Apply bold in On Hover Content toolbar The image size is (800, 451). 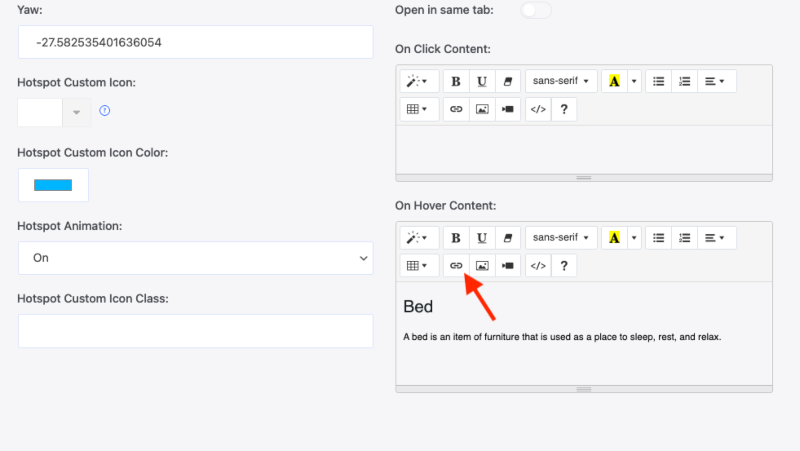[456, 238]
